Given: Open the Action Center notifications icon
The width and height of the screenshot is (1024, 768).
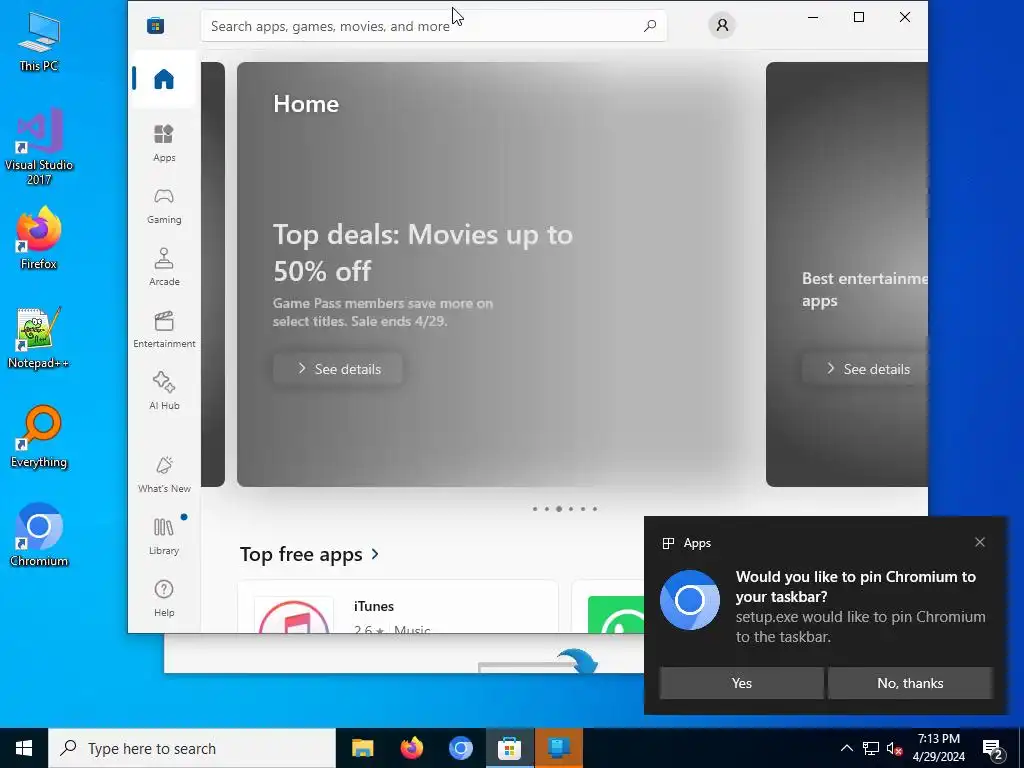Looking at the screenshot, I should 993,748.
